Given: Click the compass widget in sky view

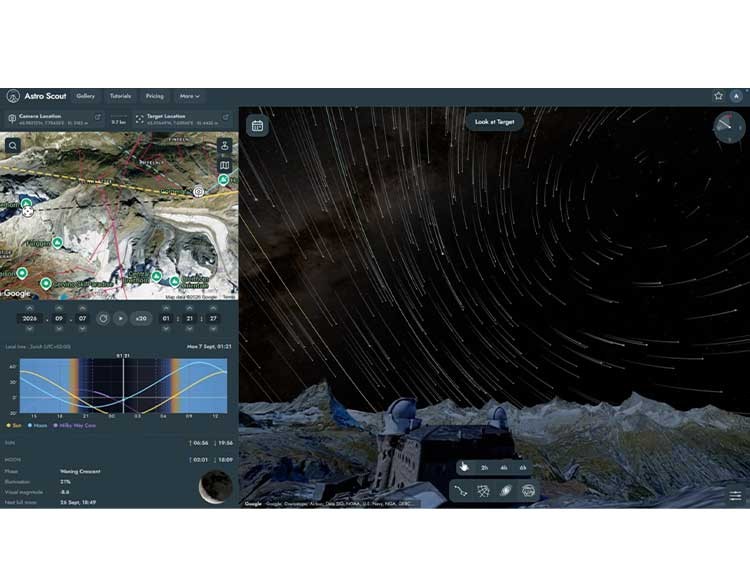Looking at the screenshot, I should click(729, 127).
